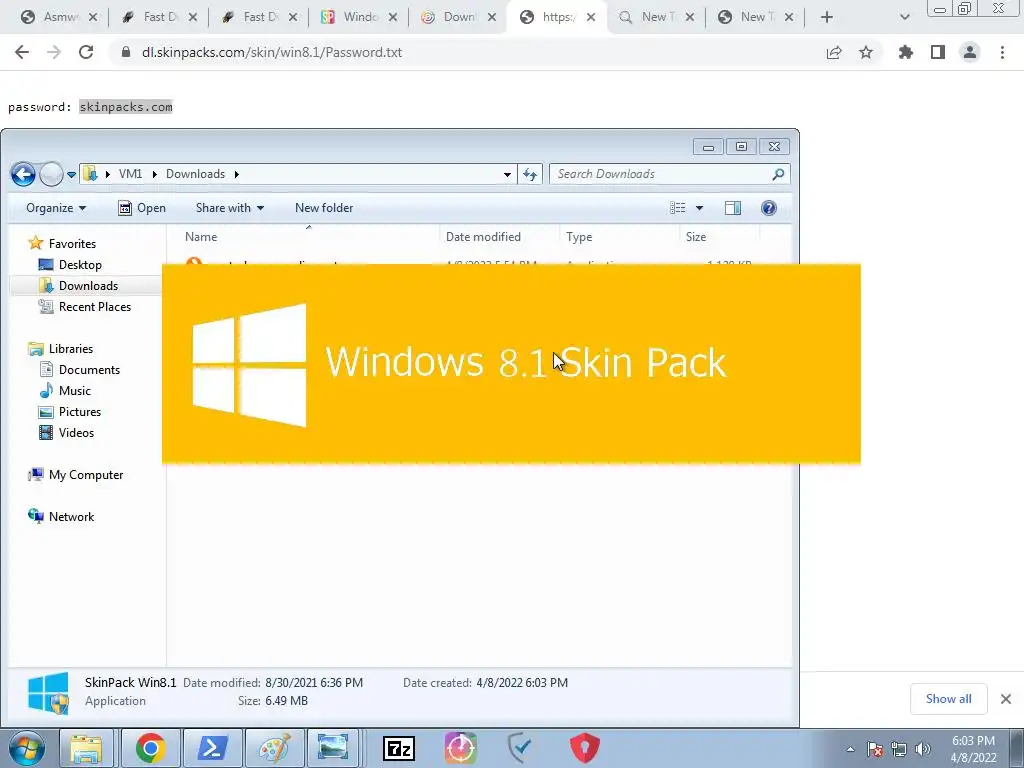The width and height of the screenshot is (1024, 768).
Task: Open Videos library
Action: point(67,432)
